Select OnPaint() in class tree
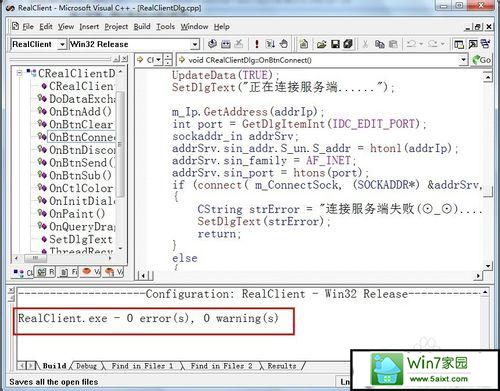 pyautogui.click(x=77, y=214)
